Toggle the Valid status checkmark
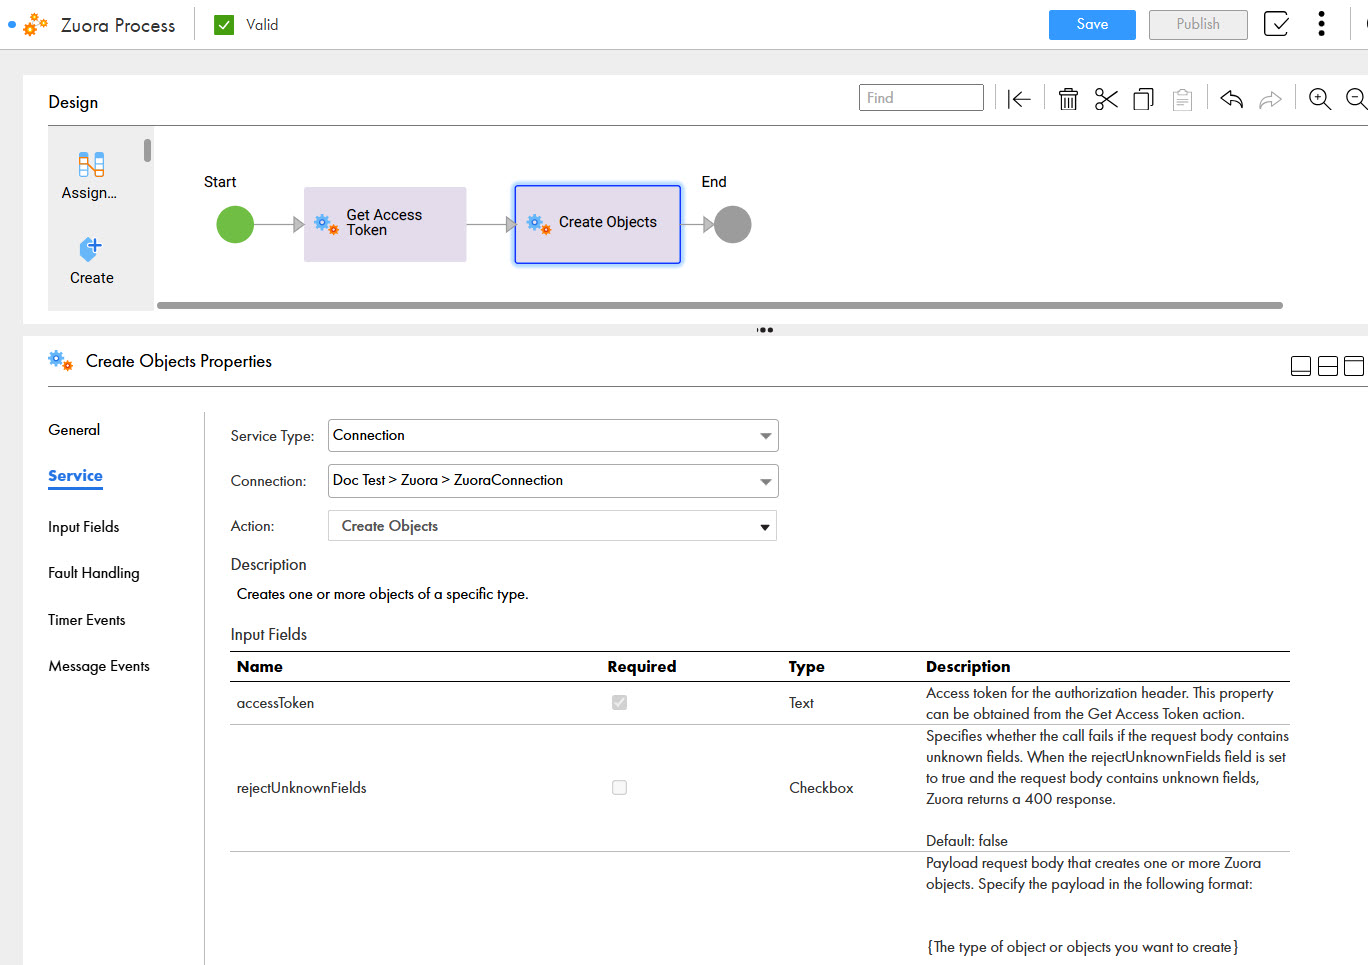Screen dimensions: 1368x965 click(x=224, y=25)
